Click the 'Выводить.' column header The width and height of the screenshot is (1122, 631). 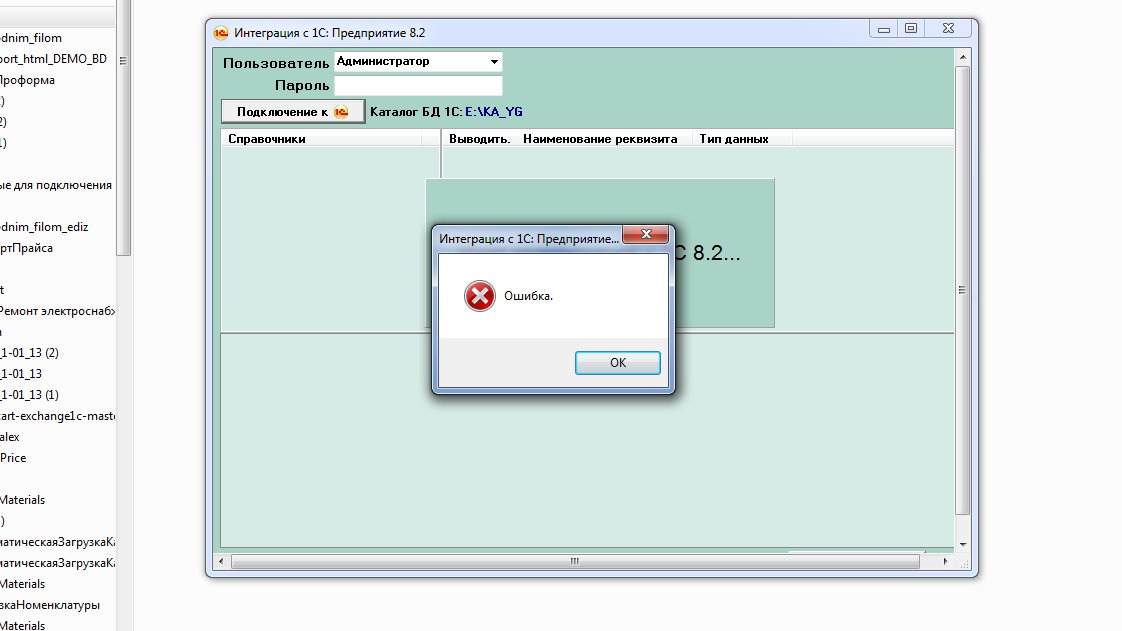[x=479, y=139]
